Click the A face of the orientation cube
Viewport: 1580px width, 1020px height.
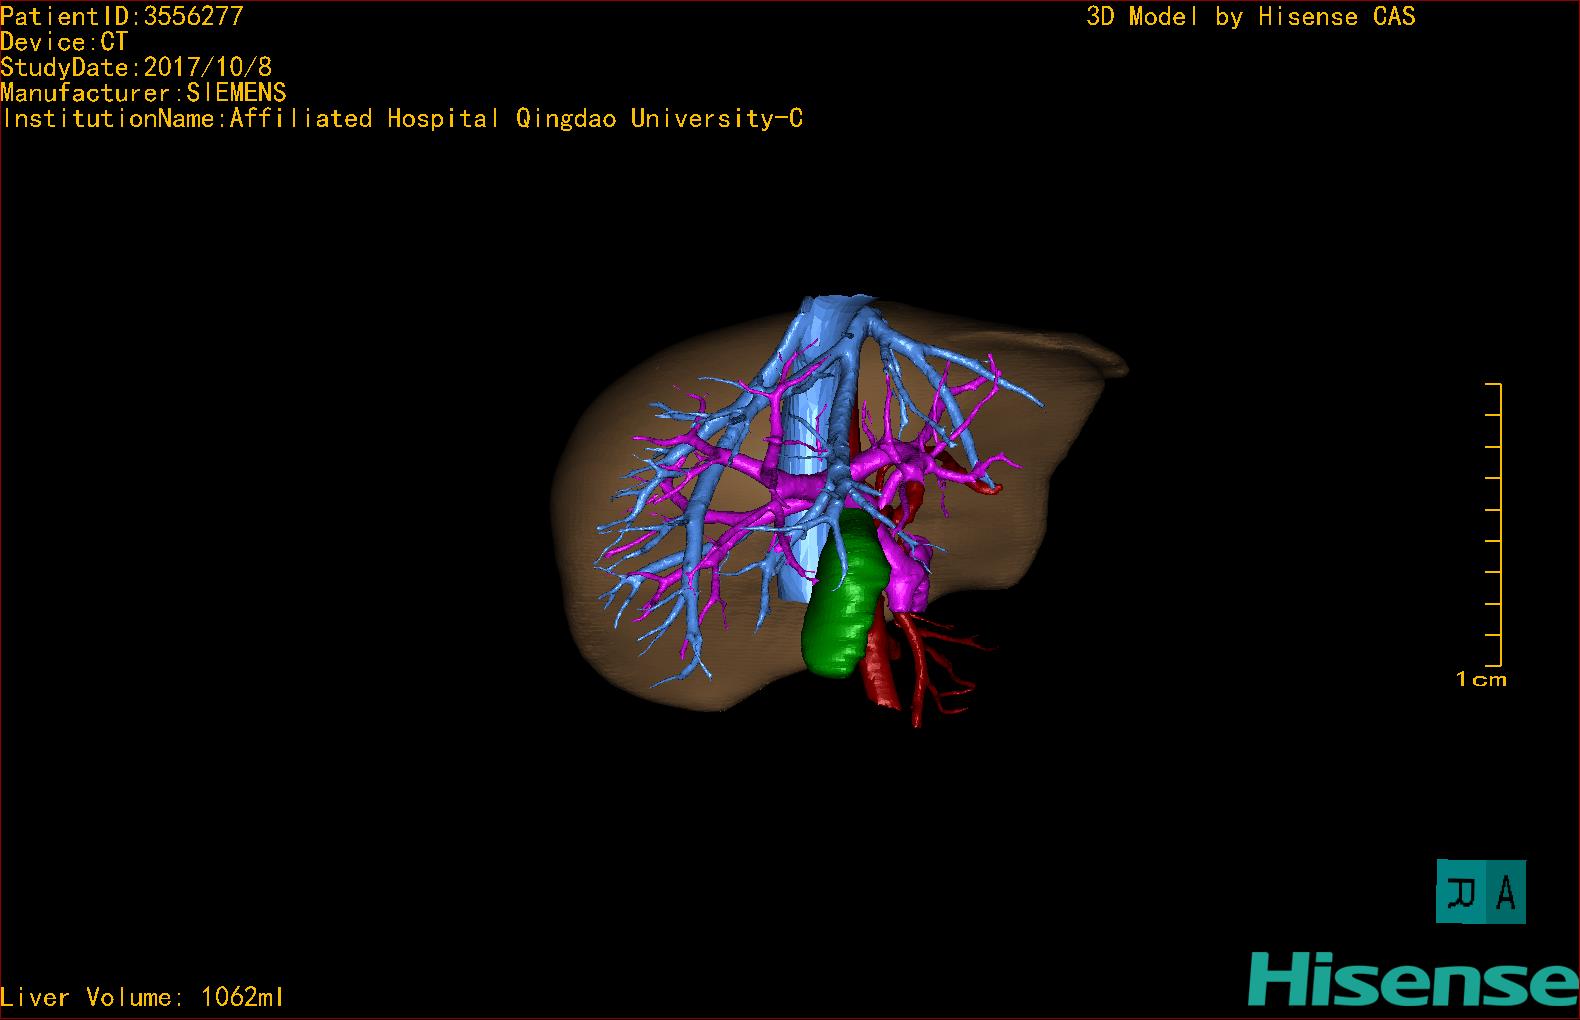click(1506, 892)
